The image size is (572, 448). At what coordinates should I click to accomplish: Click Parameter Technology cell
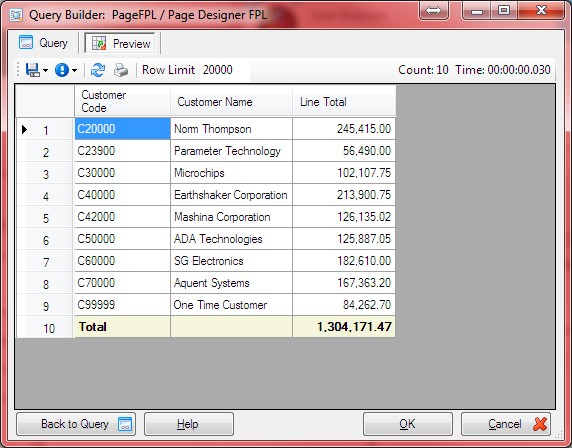pos(231,151)
